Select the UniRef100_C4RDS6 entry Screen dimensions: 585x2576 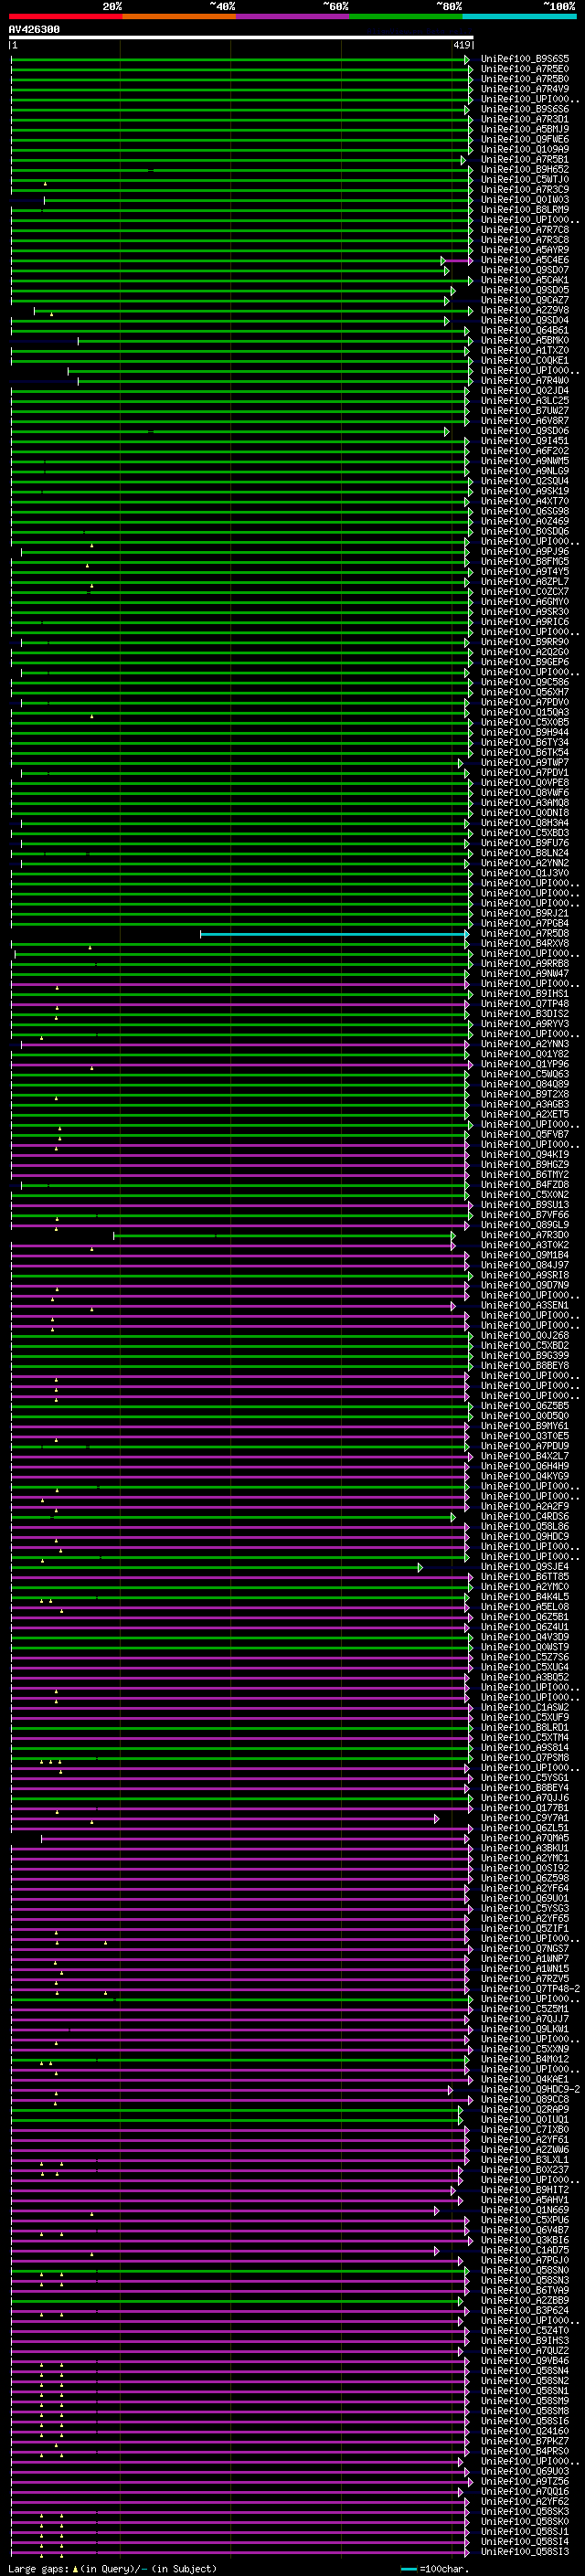coord(525,1516)
